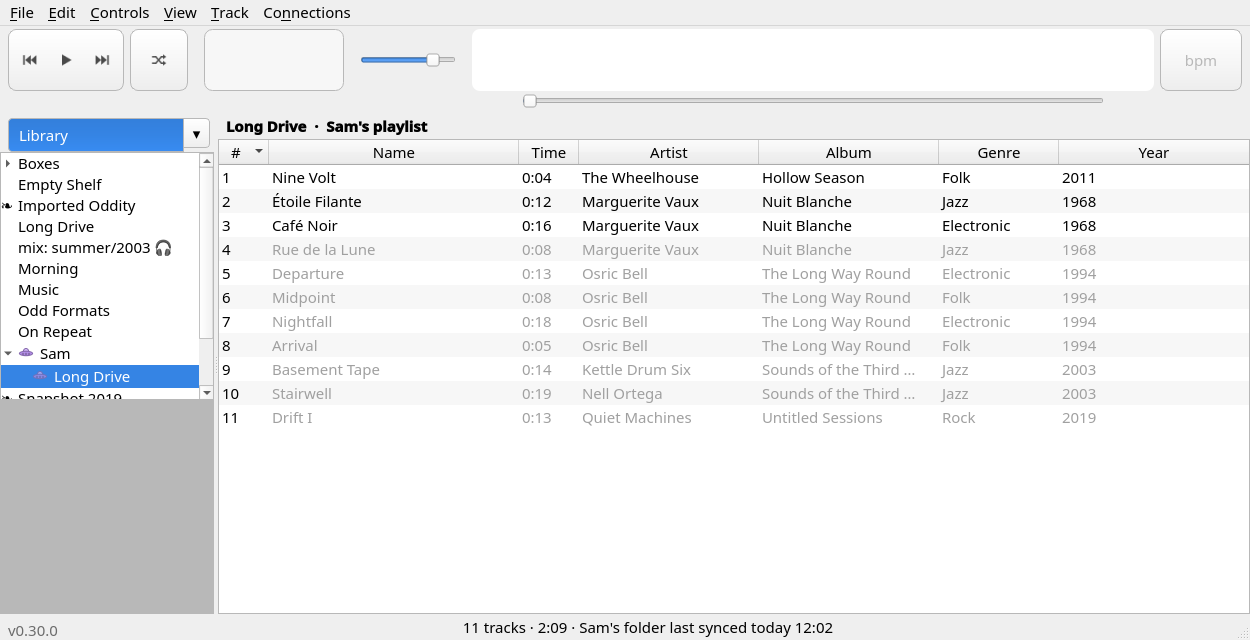Select the track 'Étoile Filante'
1250x640 pixels.
[733, 202]
